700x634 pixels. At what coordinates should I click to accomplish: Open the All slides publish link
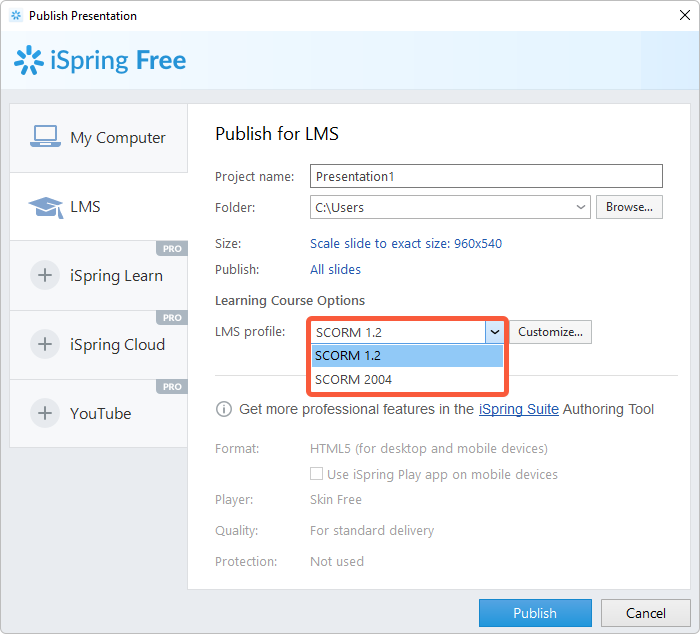click(335, 269)
